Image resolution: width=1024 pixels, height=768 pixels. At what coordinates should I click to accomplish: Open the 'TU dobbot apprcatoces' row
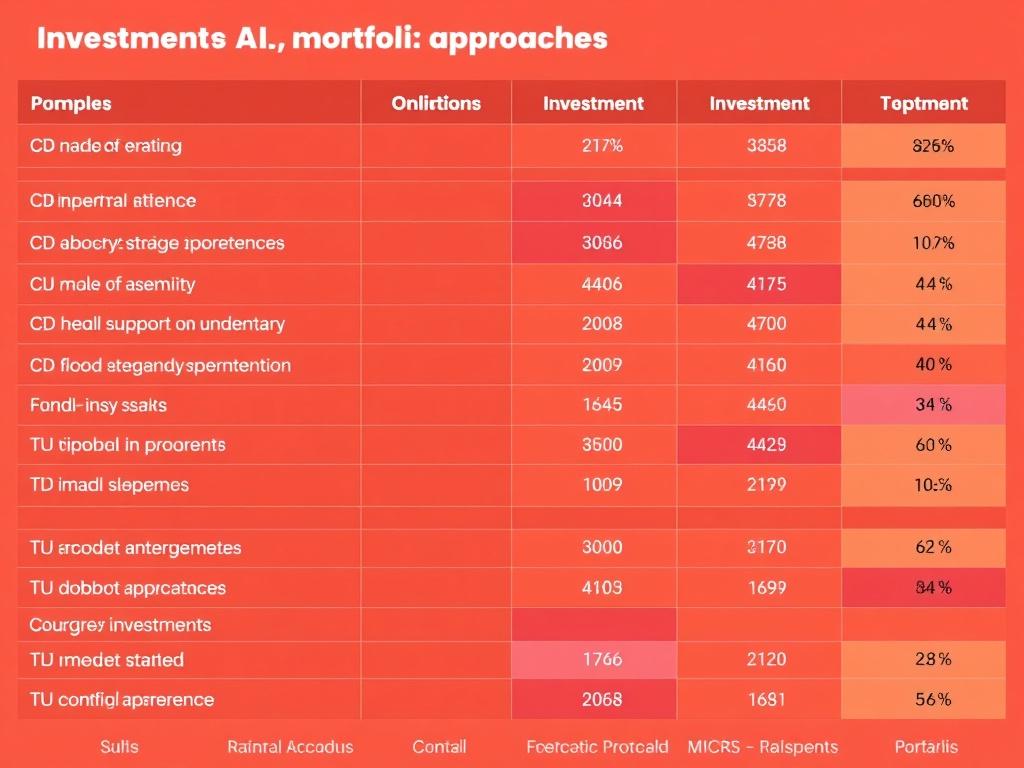point(128,588)
